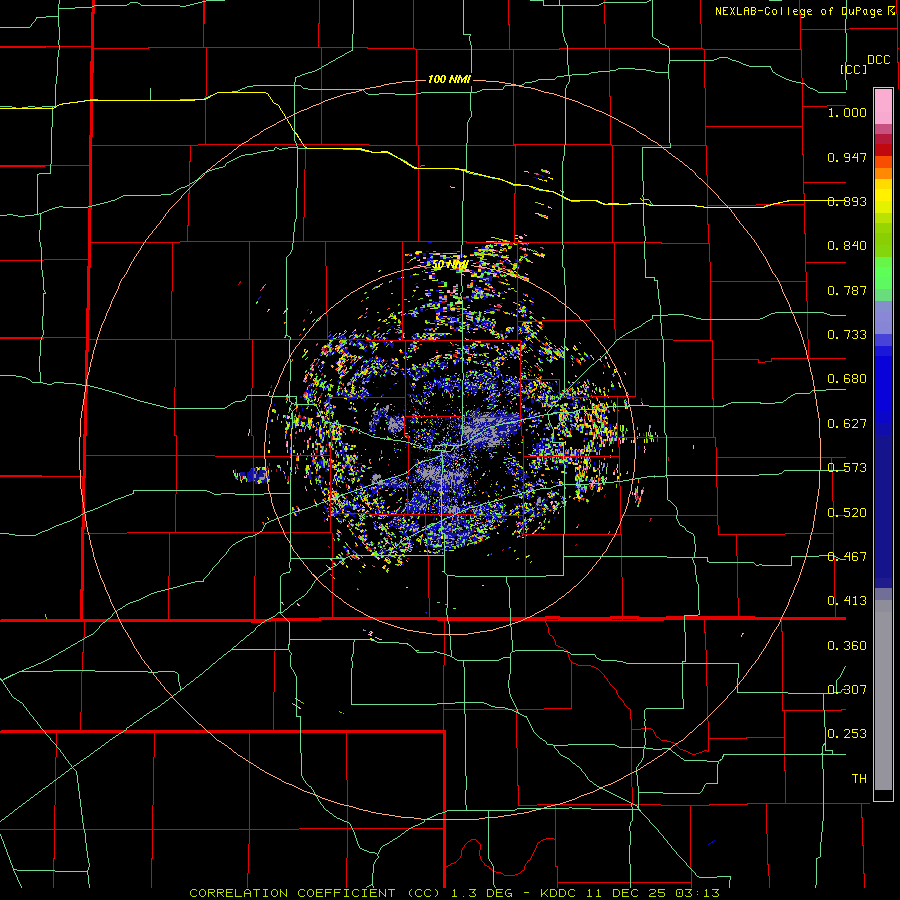Click the 1.3 DEG elevation text
This screenshot has height=900, width=900.
point(482,893)
